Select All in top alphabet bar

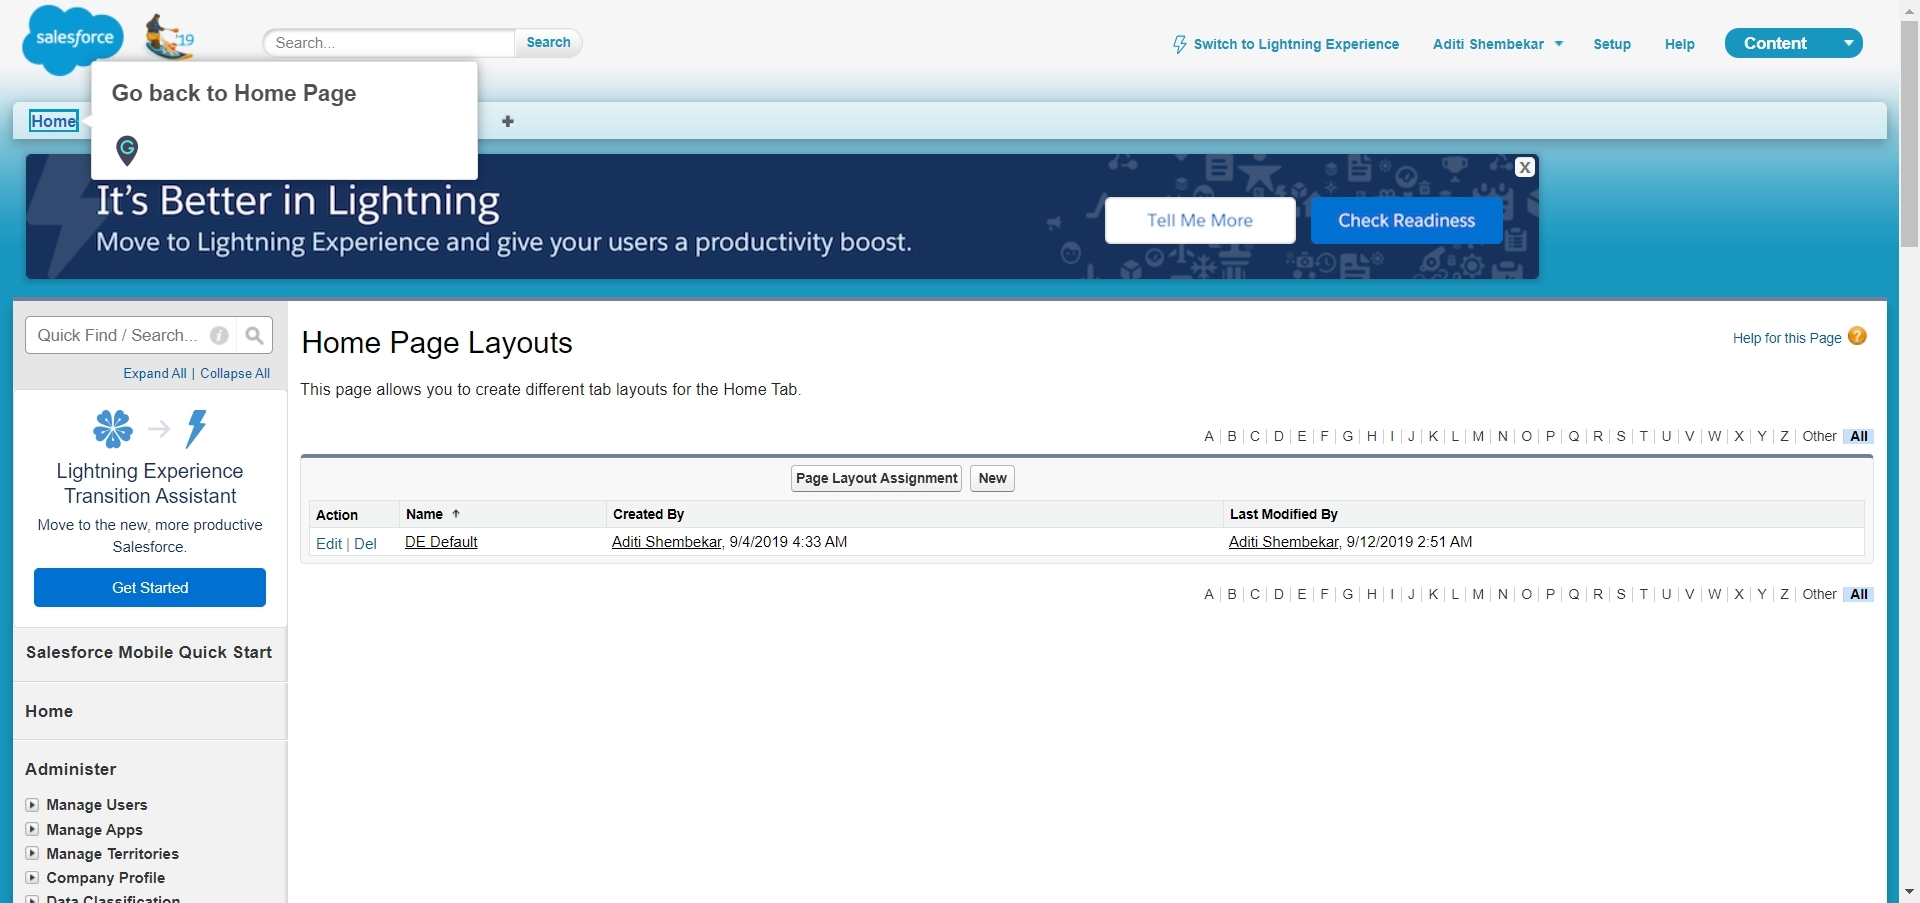pyautogui.click(x=1859, y=436)
